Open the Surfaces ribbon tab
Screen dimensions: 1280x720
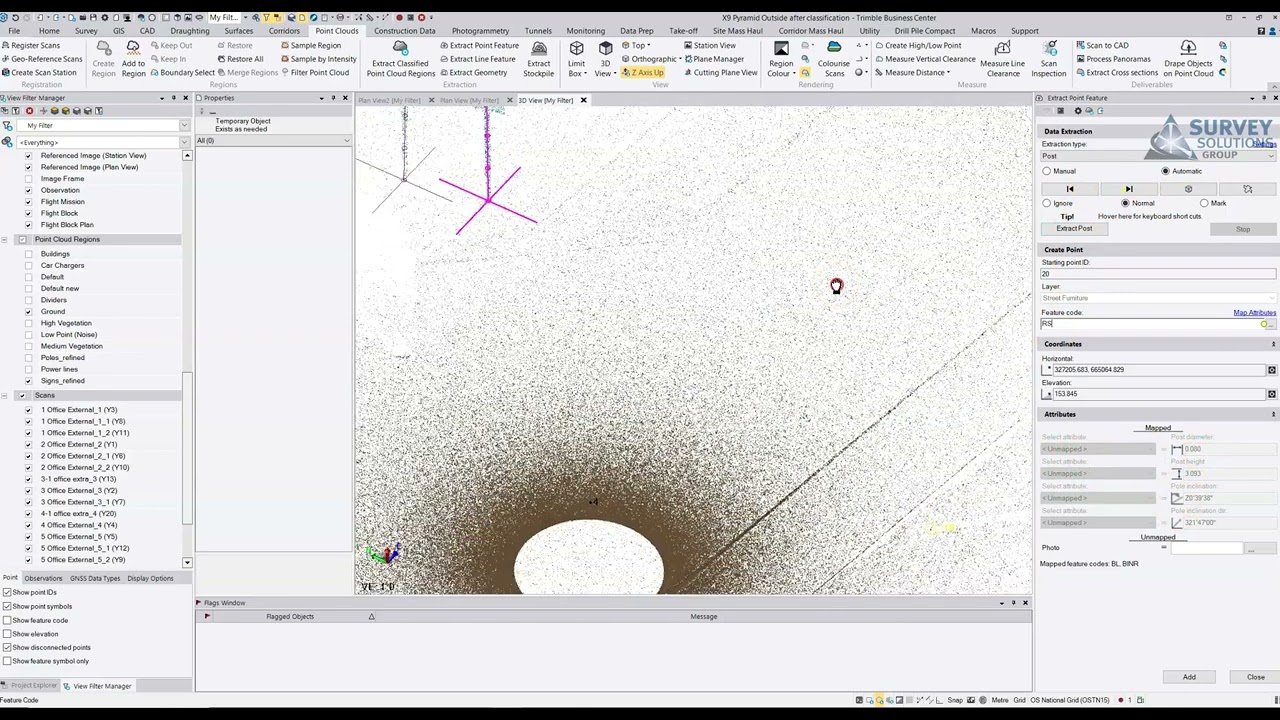click(x=238, y=31)
